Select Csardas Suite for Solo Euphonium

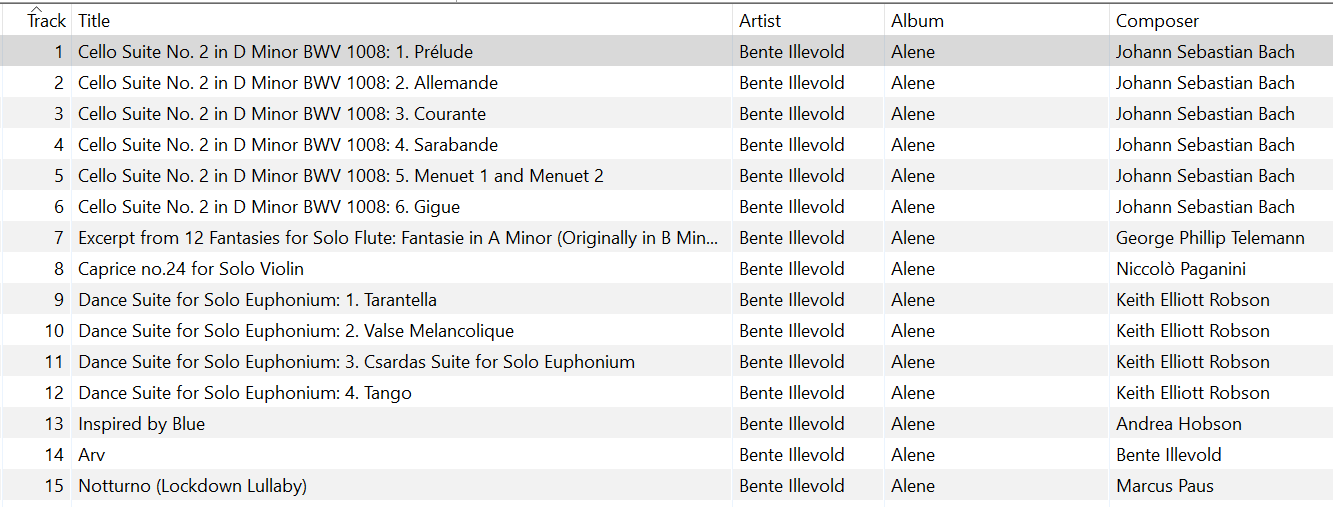pos(356,362)
